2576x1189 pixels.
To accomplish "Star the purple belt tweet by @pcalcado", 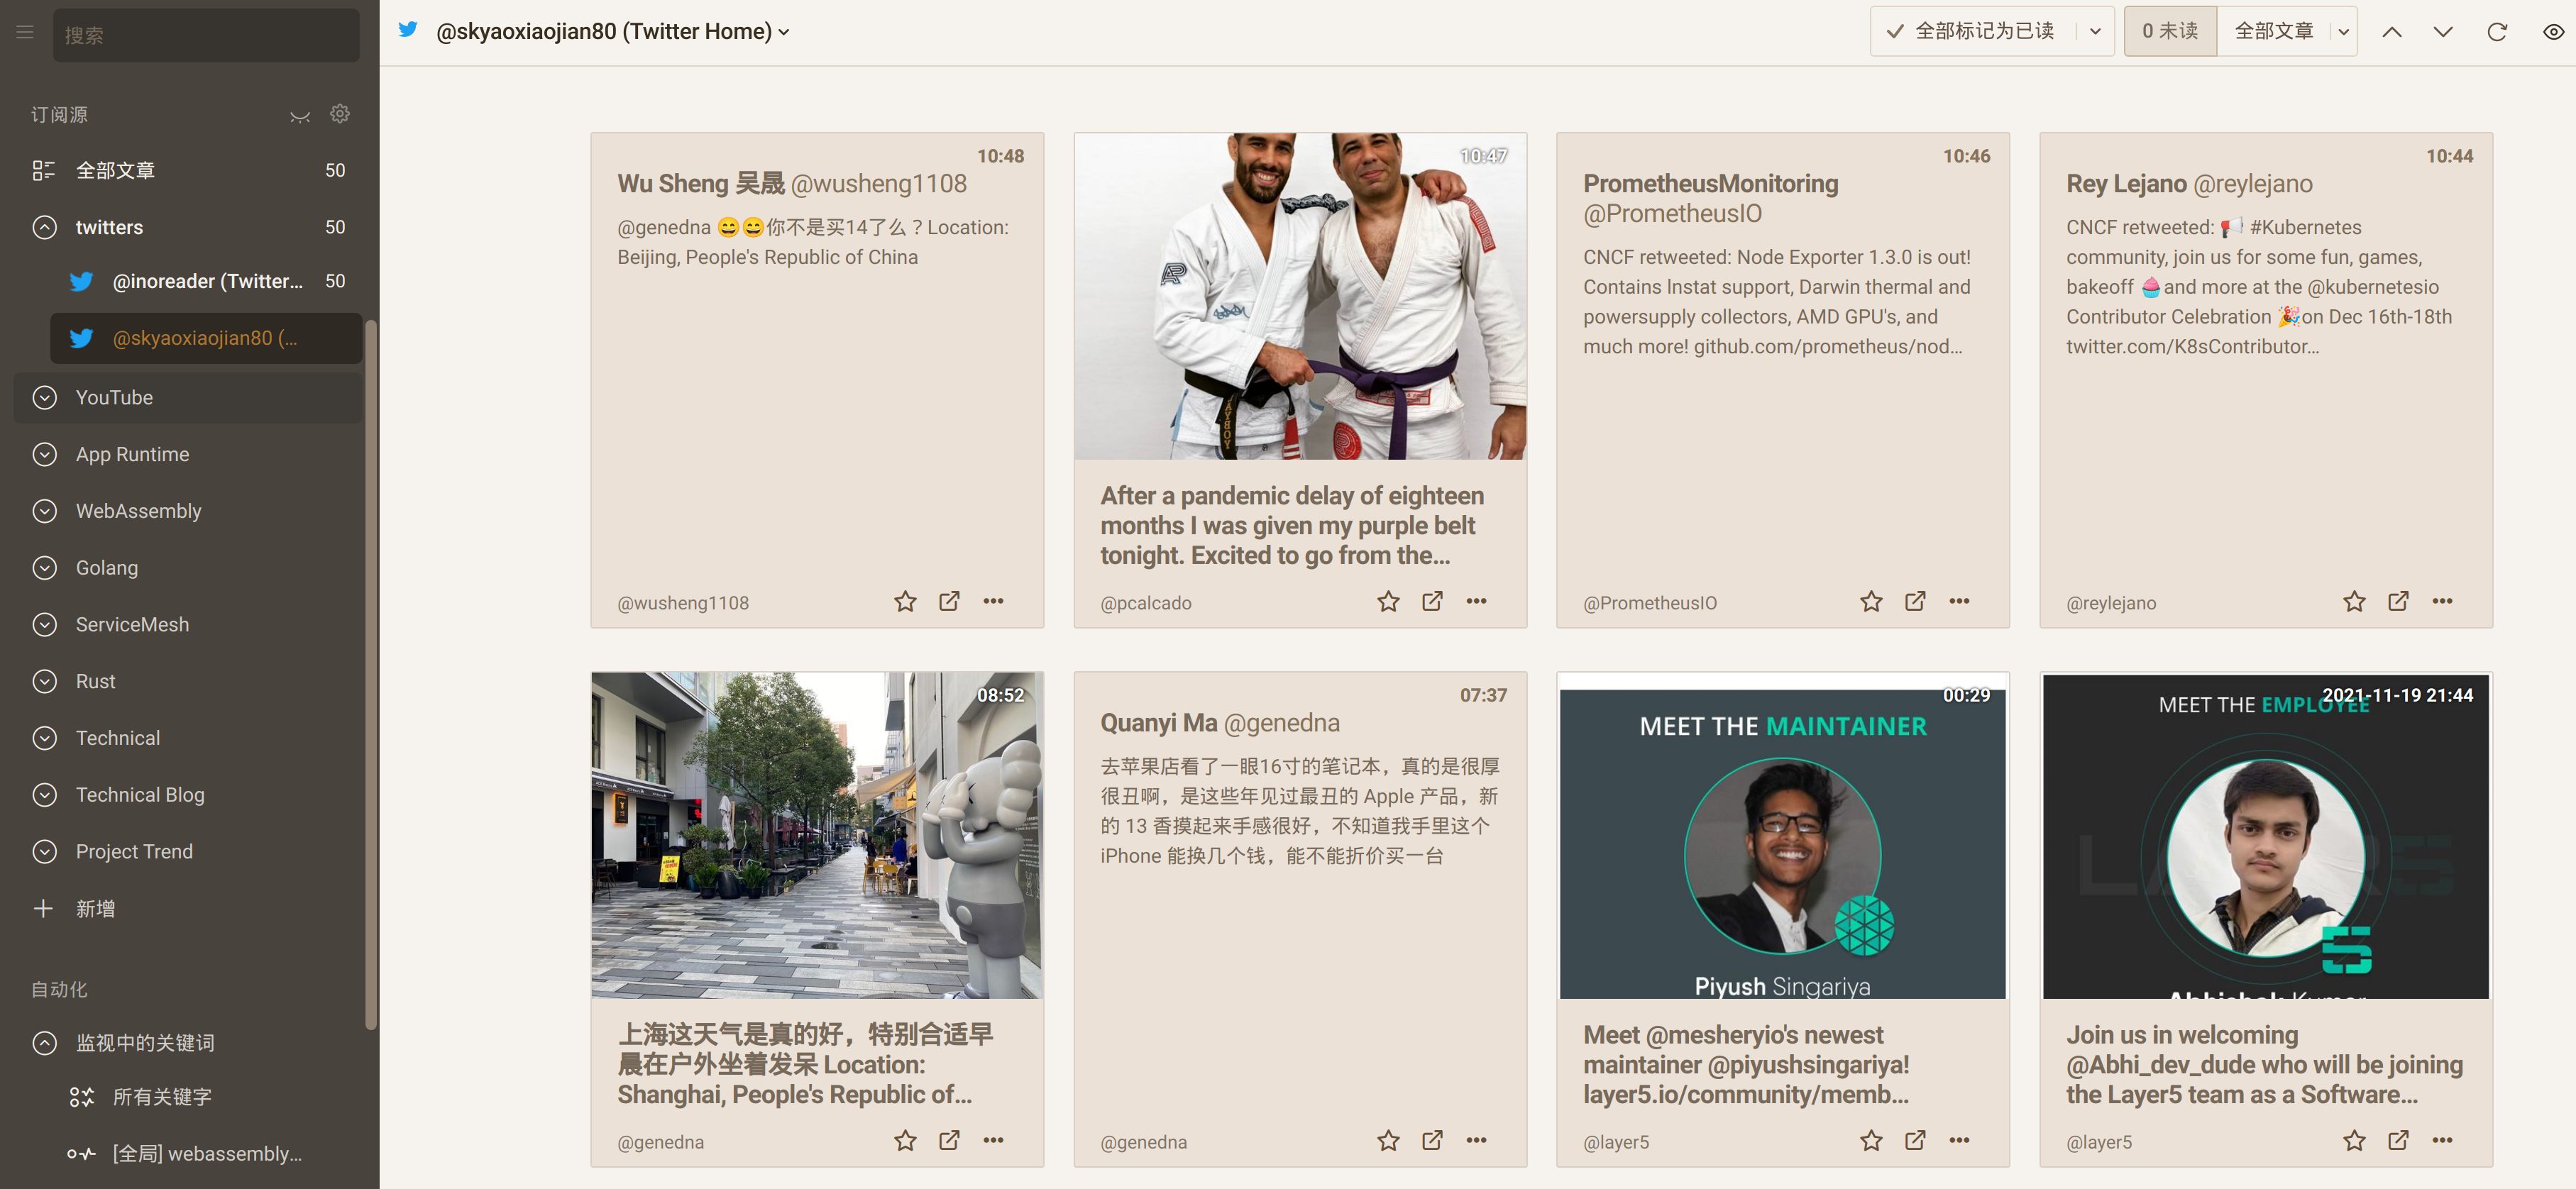I will [x=1387, y=601].
